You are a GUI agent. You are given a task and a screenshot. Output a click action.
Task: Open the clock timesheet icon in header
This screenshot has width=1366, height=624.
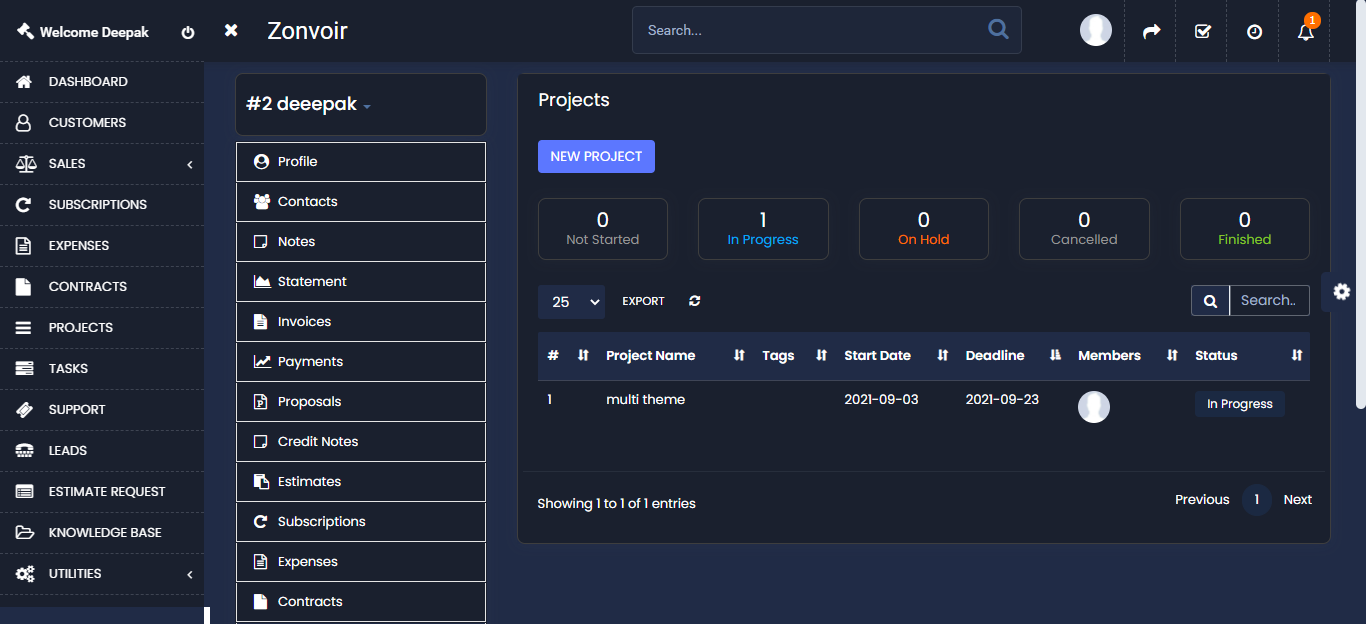point(1254,32)
